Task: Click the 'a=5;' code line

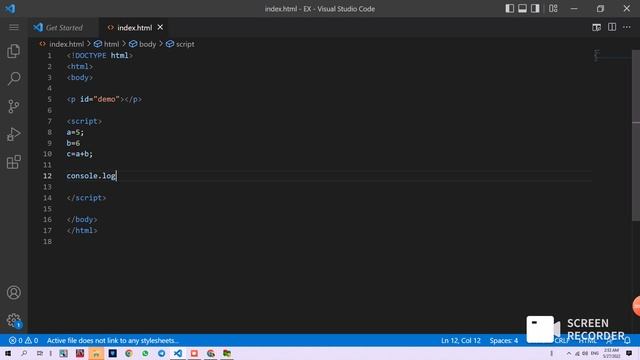Action: point(75,132)
